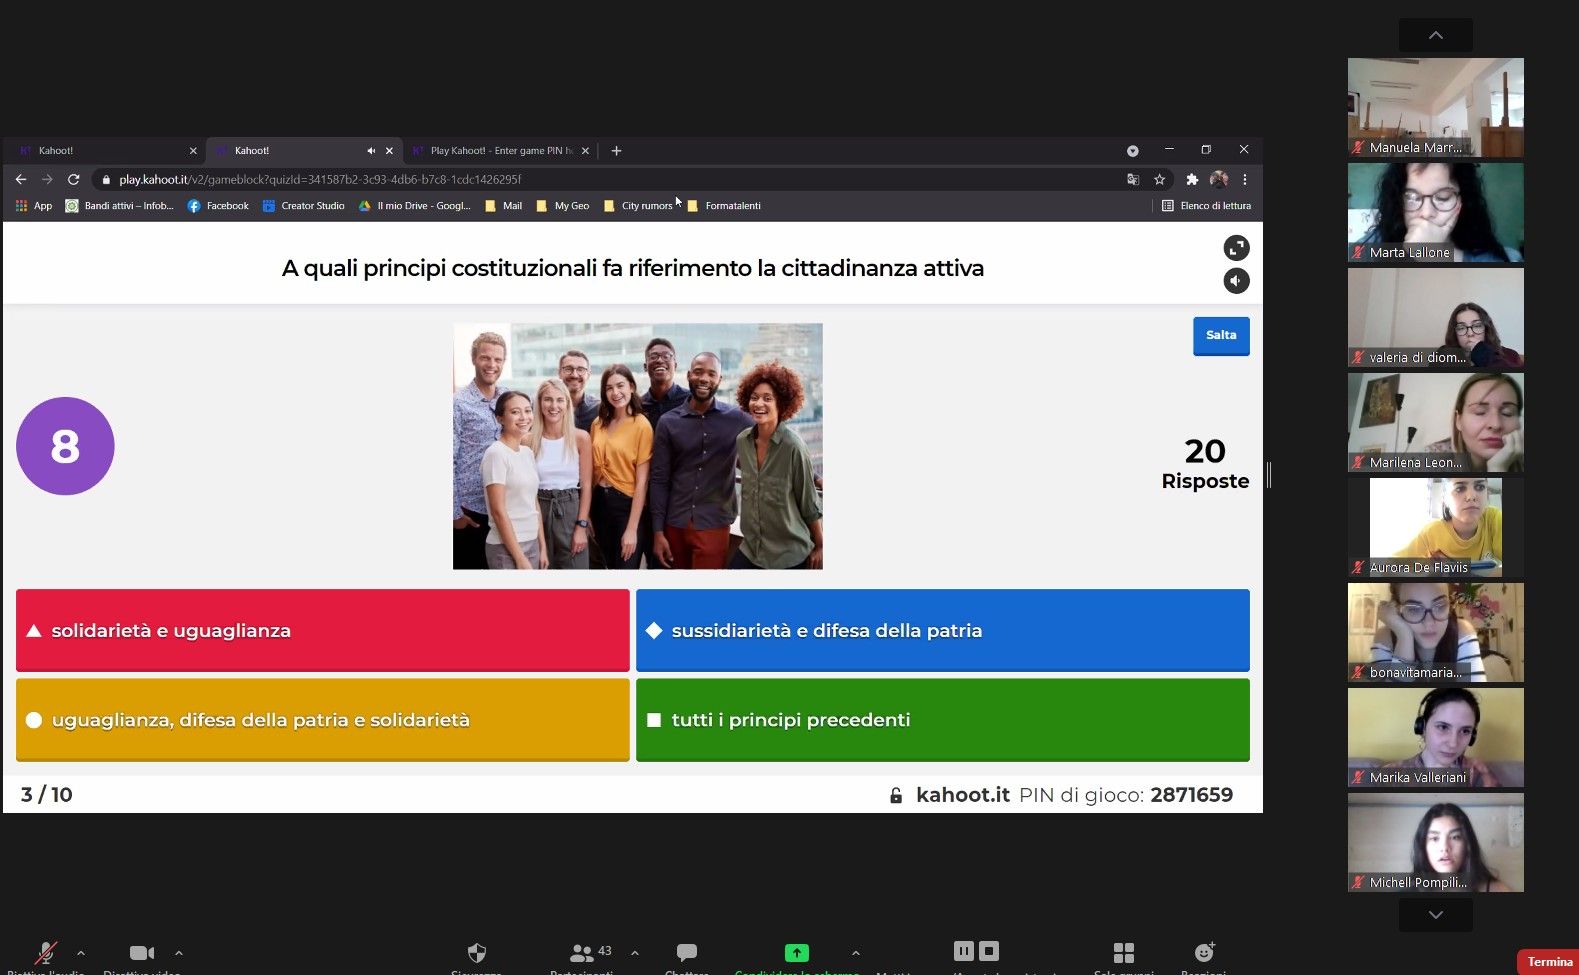Screen dimensions: 1579x975
Task: Open the participants panel icon
Action: [x=581, y=953]
